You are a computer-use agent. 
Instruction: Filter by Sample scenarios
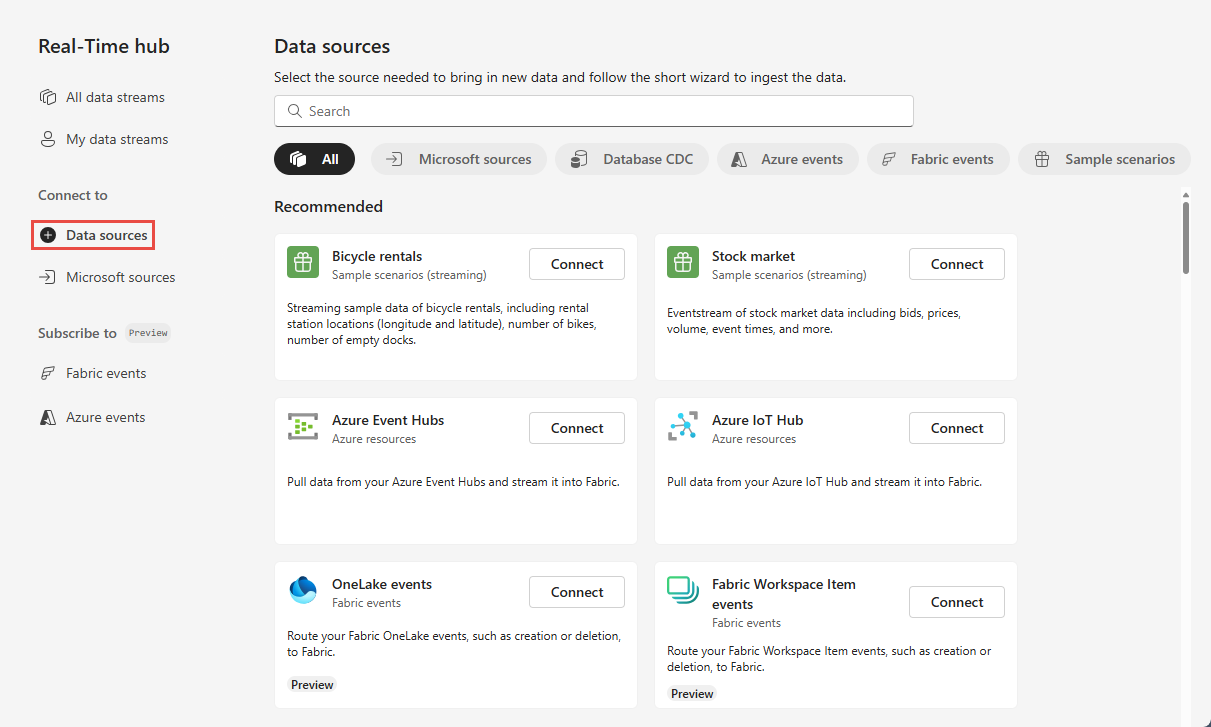[x=1104, y=159]
